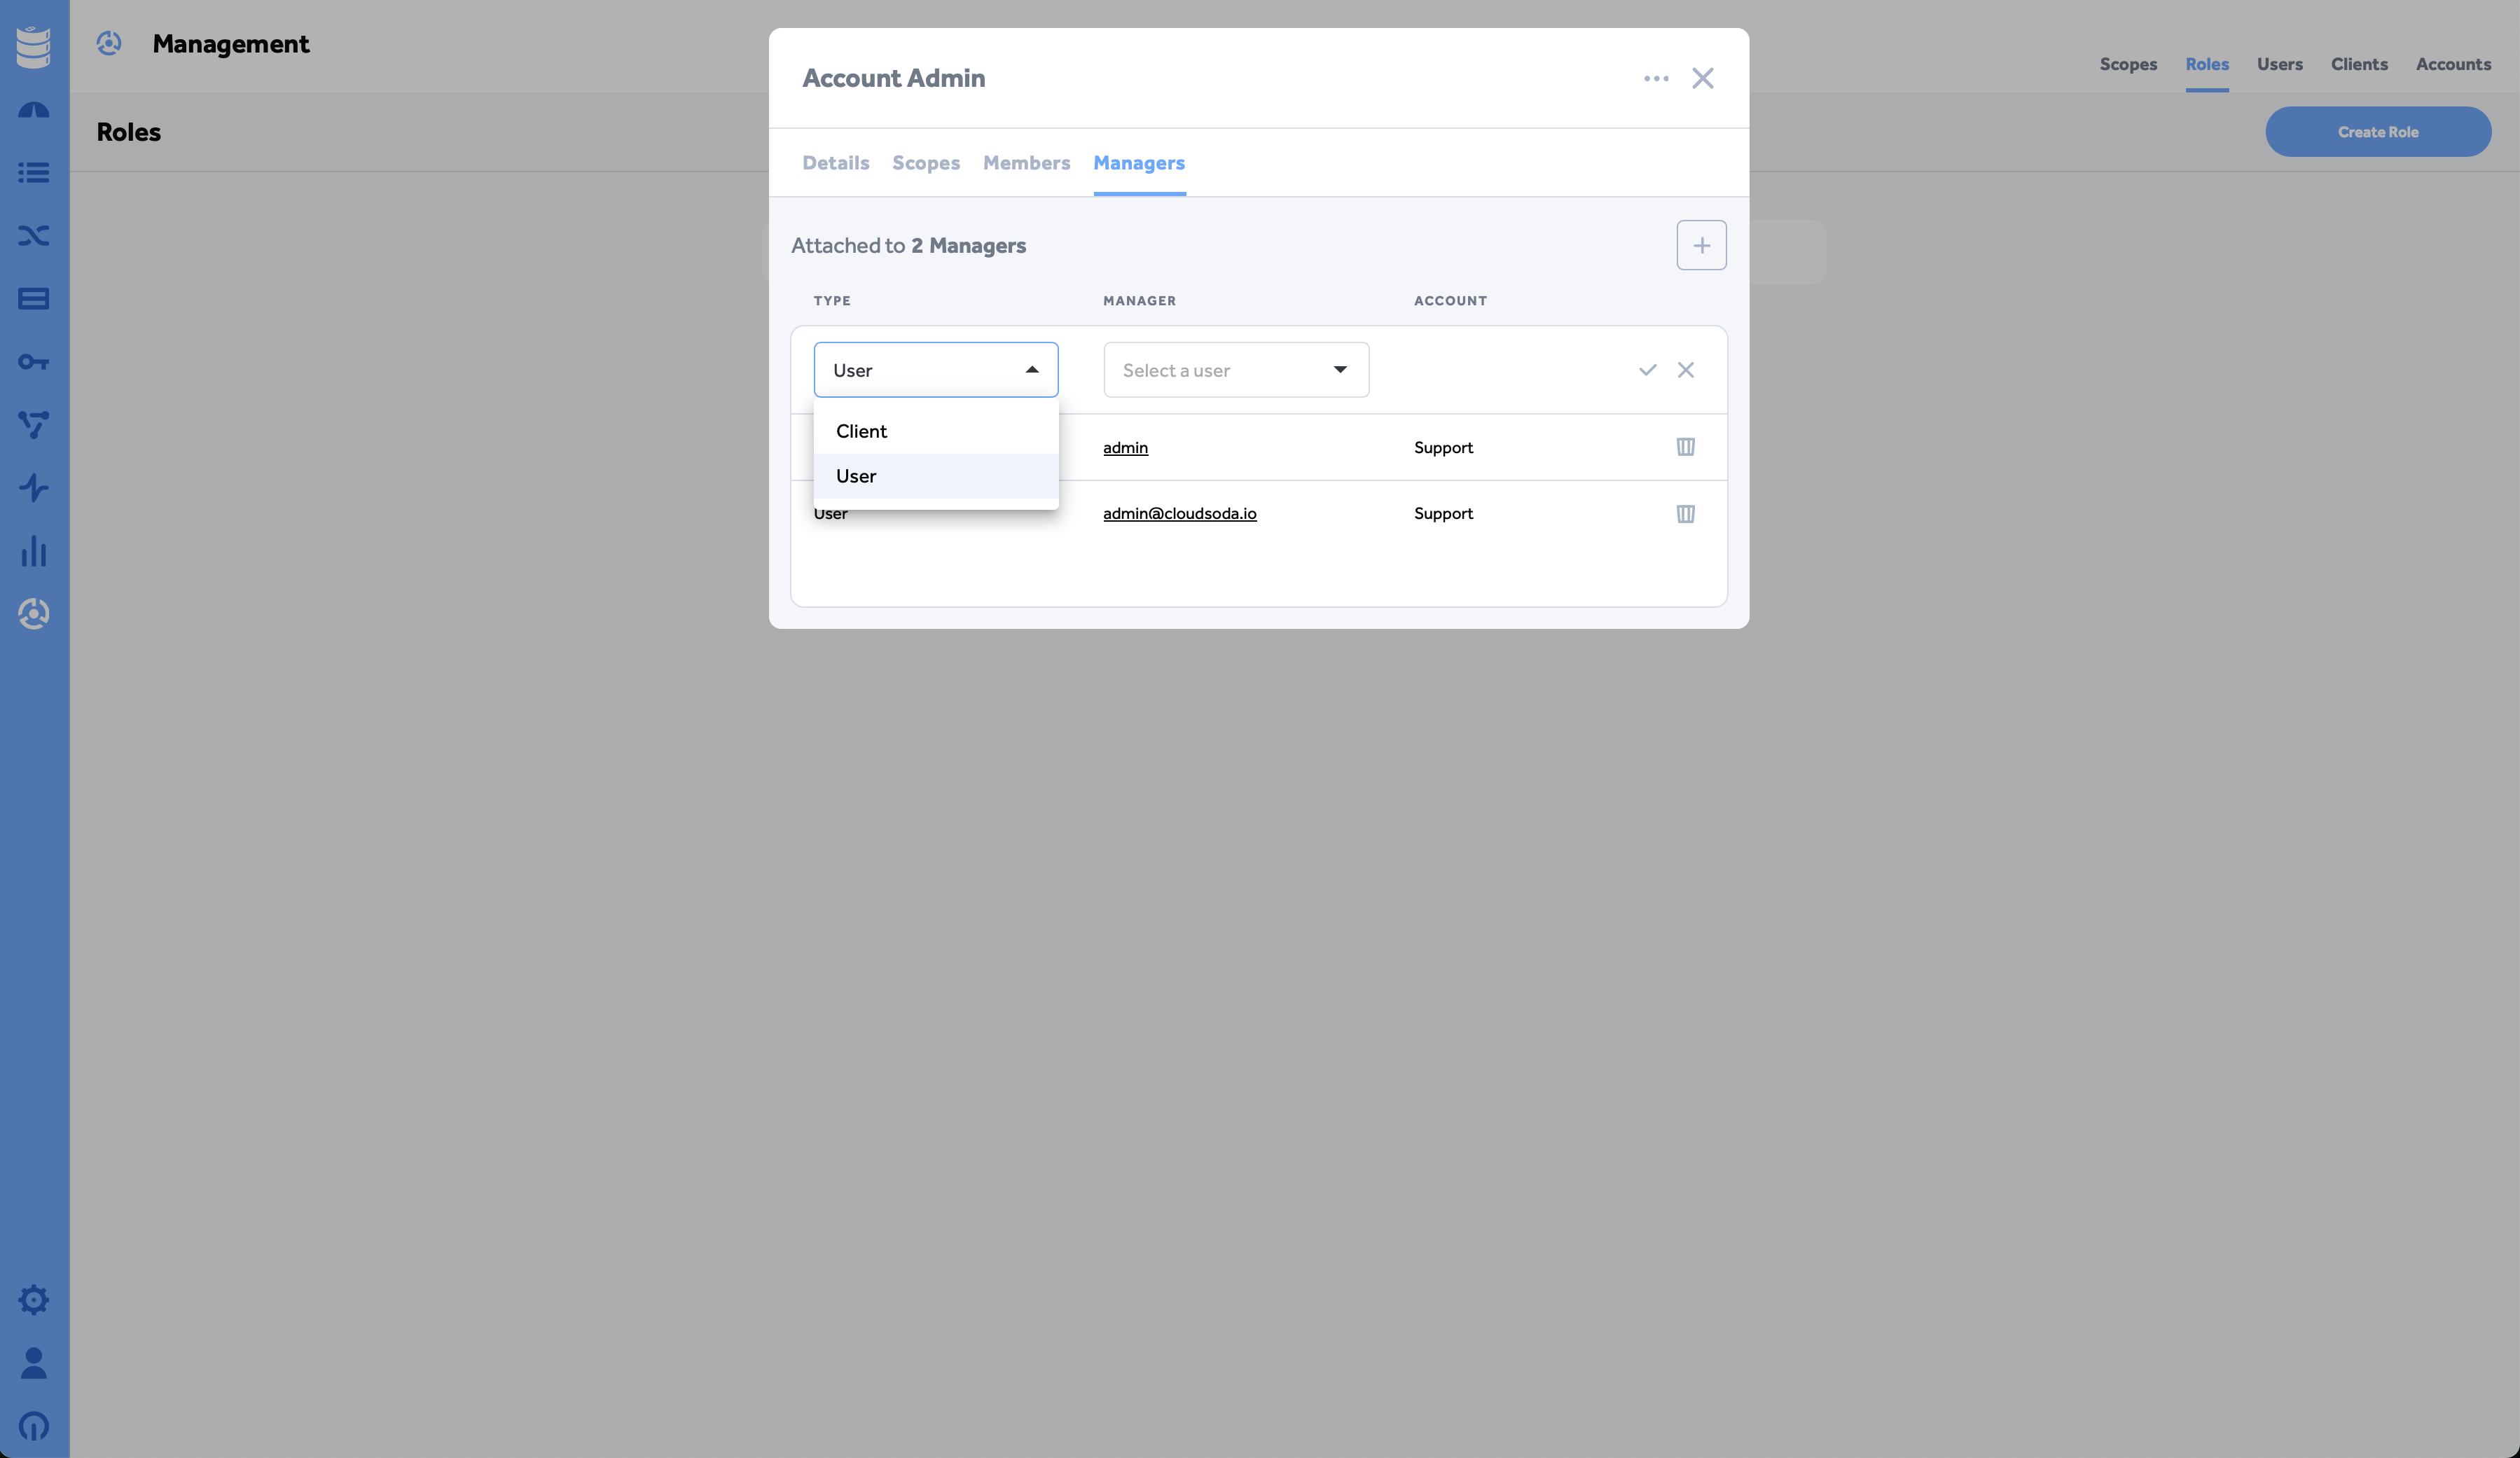Open the Details tab
Screen dimensions: 2520x1458
pos(836,163)
